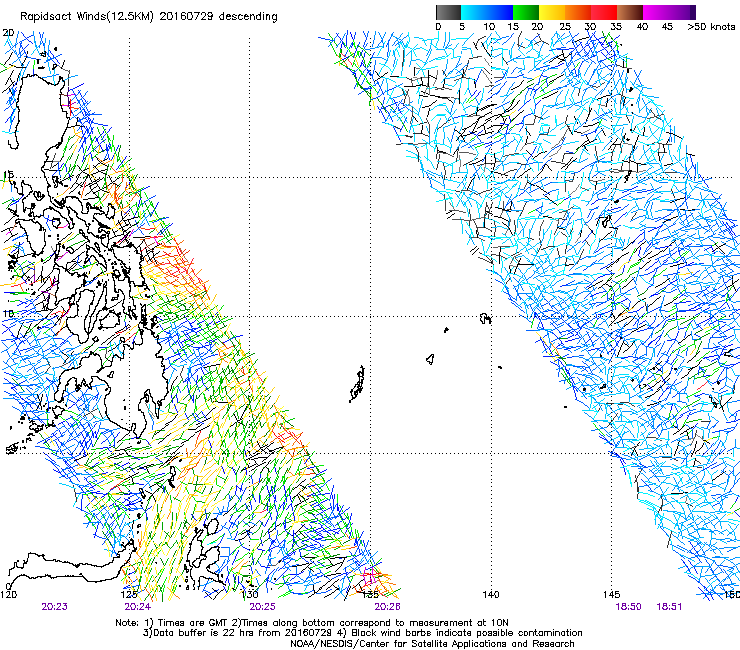This screenshot has height=650, width=740.
Task: Click the Rapidscat Winds title text
Action: click(x=149, y=17)
